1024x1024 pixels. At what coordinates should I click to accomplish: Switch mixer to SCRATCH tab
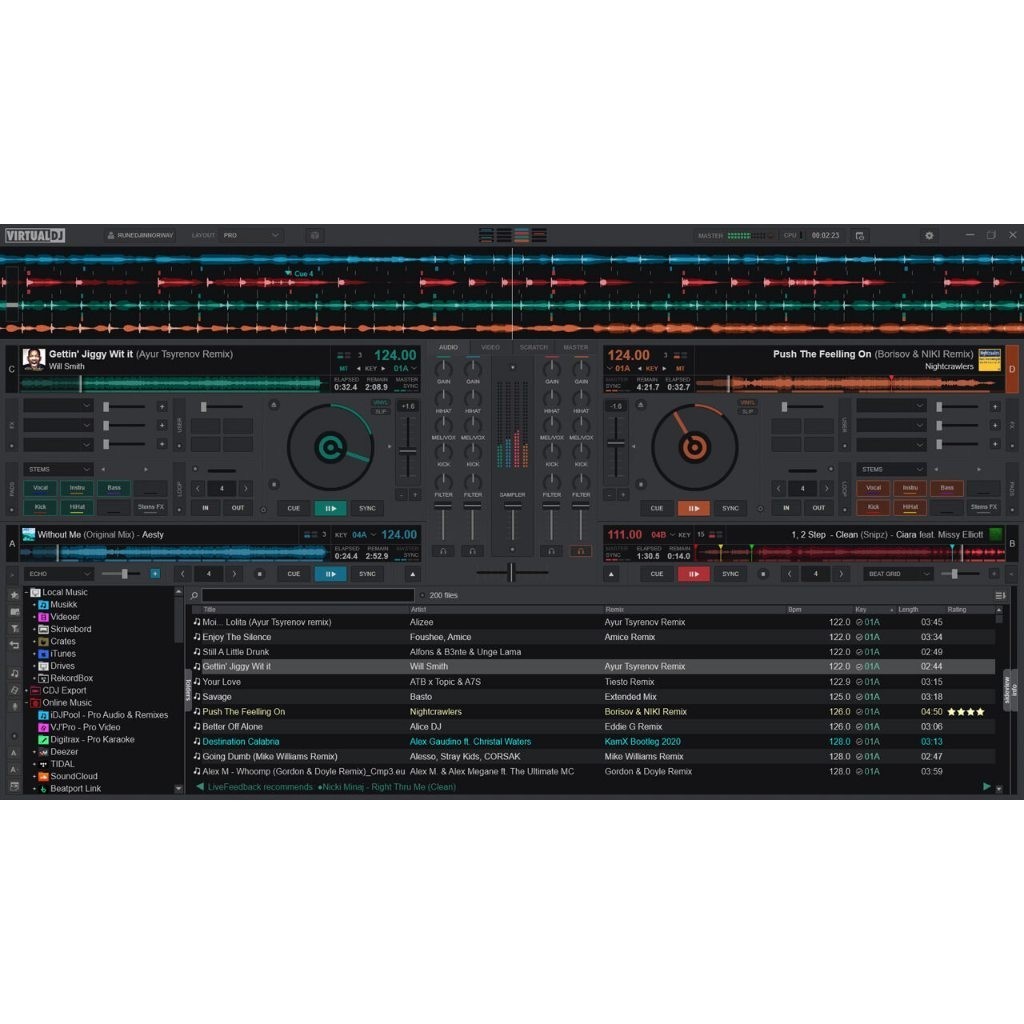pyautogui.click(x=534, y=347)
